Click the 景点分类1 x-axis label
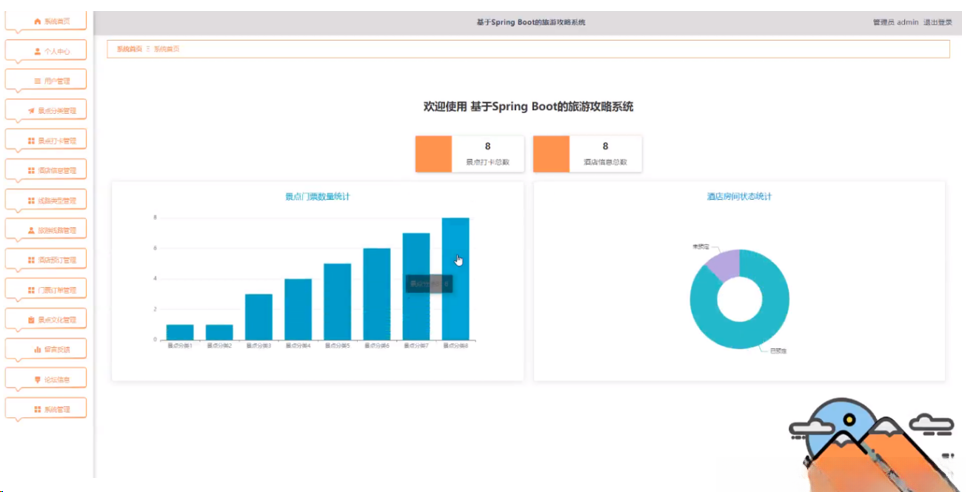Image resolution: width=966 pixels, height=492 pixels. tap(180, 345)
